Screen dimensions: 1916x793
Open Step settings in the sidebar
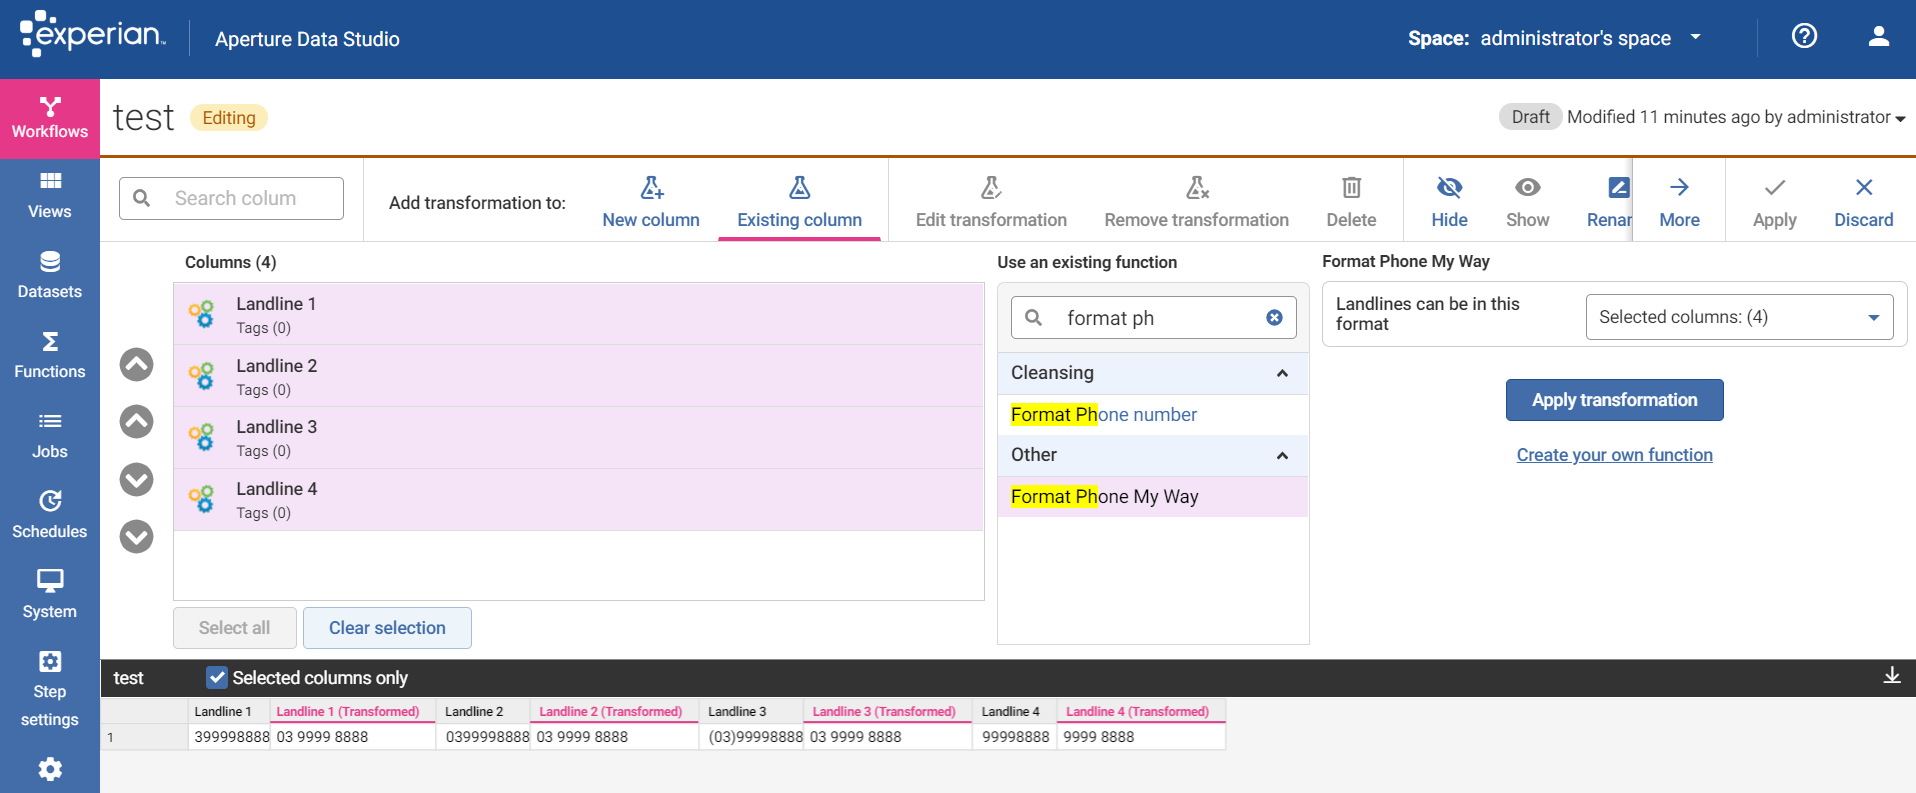[50, 690]
